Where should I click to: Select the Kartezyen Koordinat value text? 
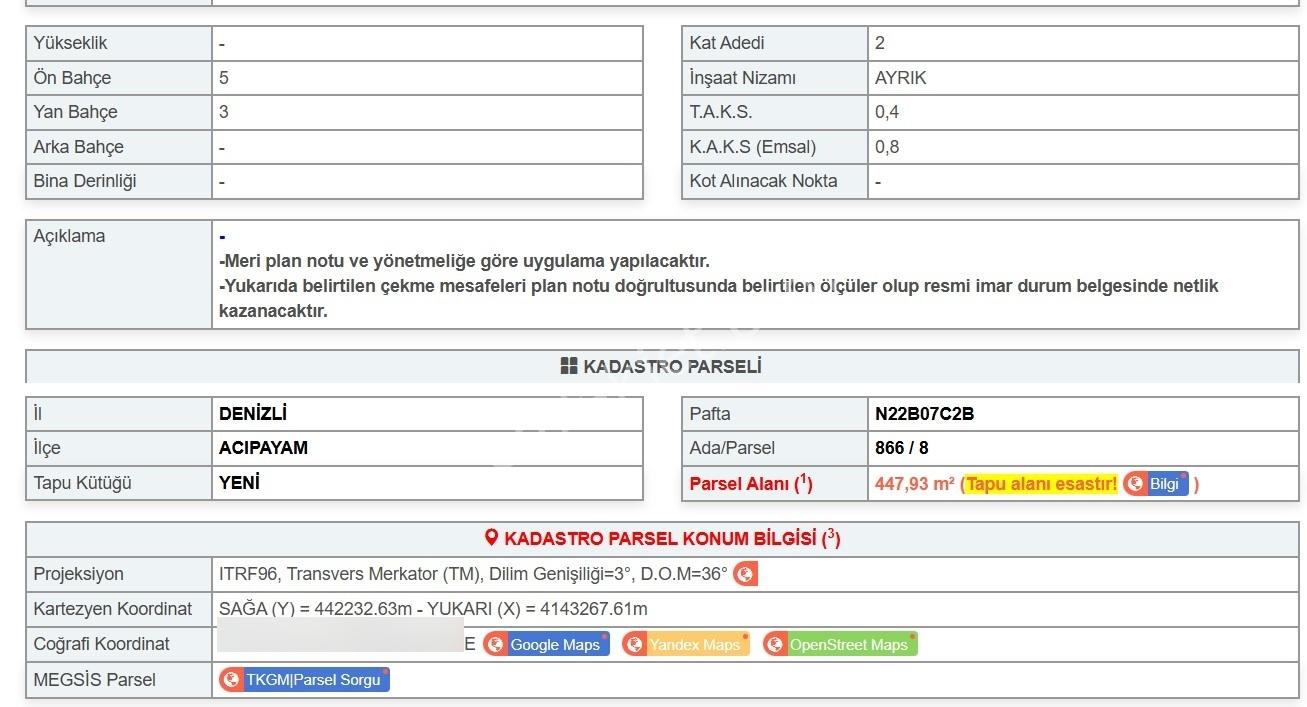[433, 609]
